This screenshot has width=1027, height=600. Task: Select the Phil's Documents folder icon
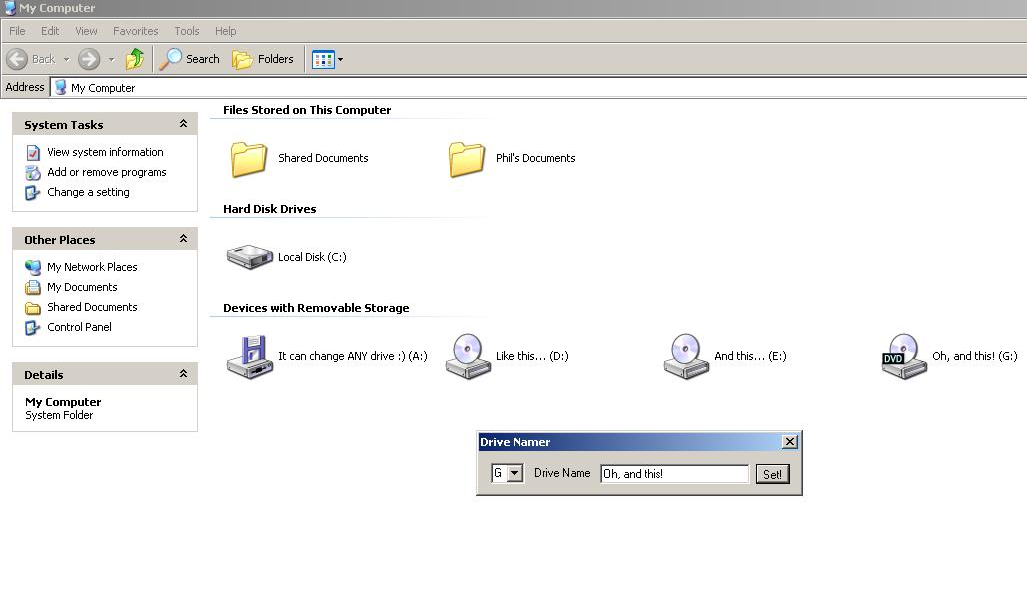[467, 159]
